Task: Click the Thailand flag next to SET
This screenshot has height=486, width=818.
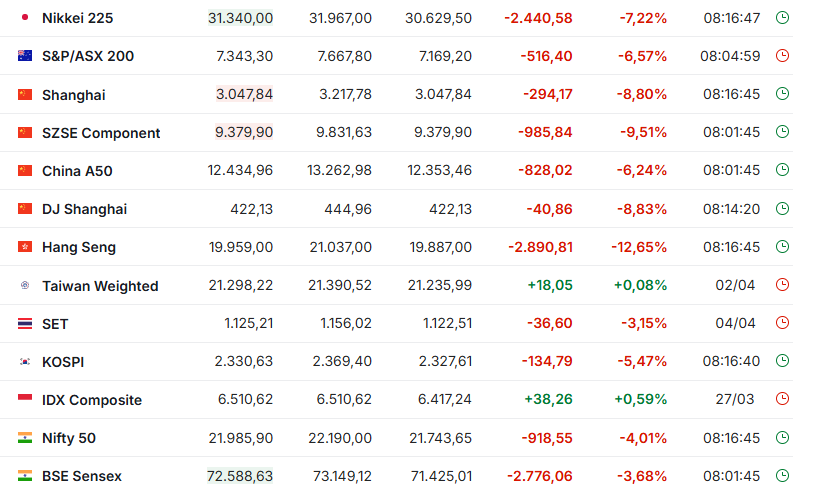Action: [x=25, y=323]
